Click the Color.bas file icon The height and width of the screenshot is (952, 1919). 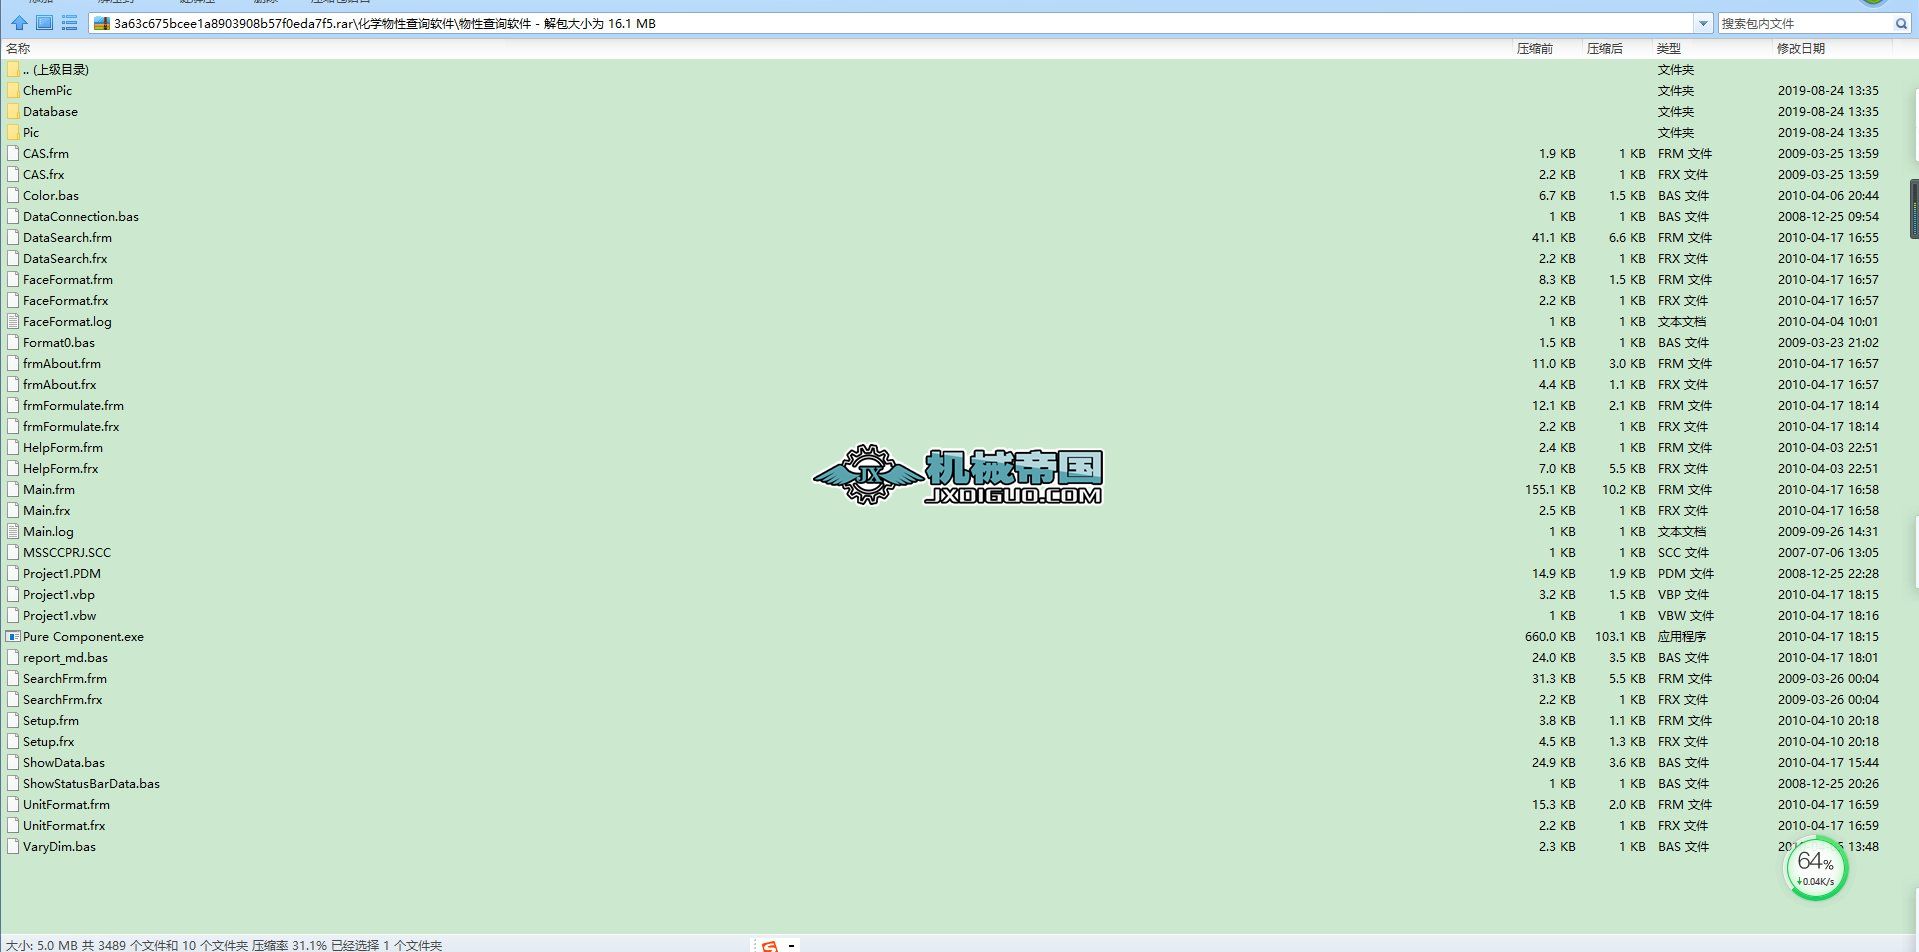tap(13, 195)
